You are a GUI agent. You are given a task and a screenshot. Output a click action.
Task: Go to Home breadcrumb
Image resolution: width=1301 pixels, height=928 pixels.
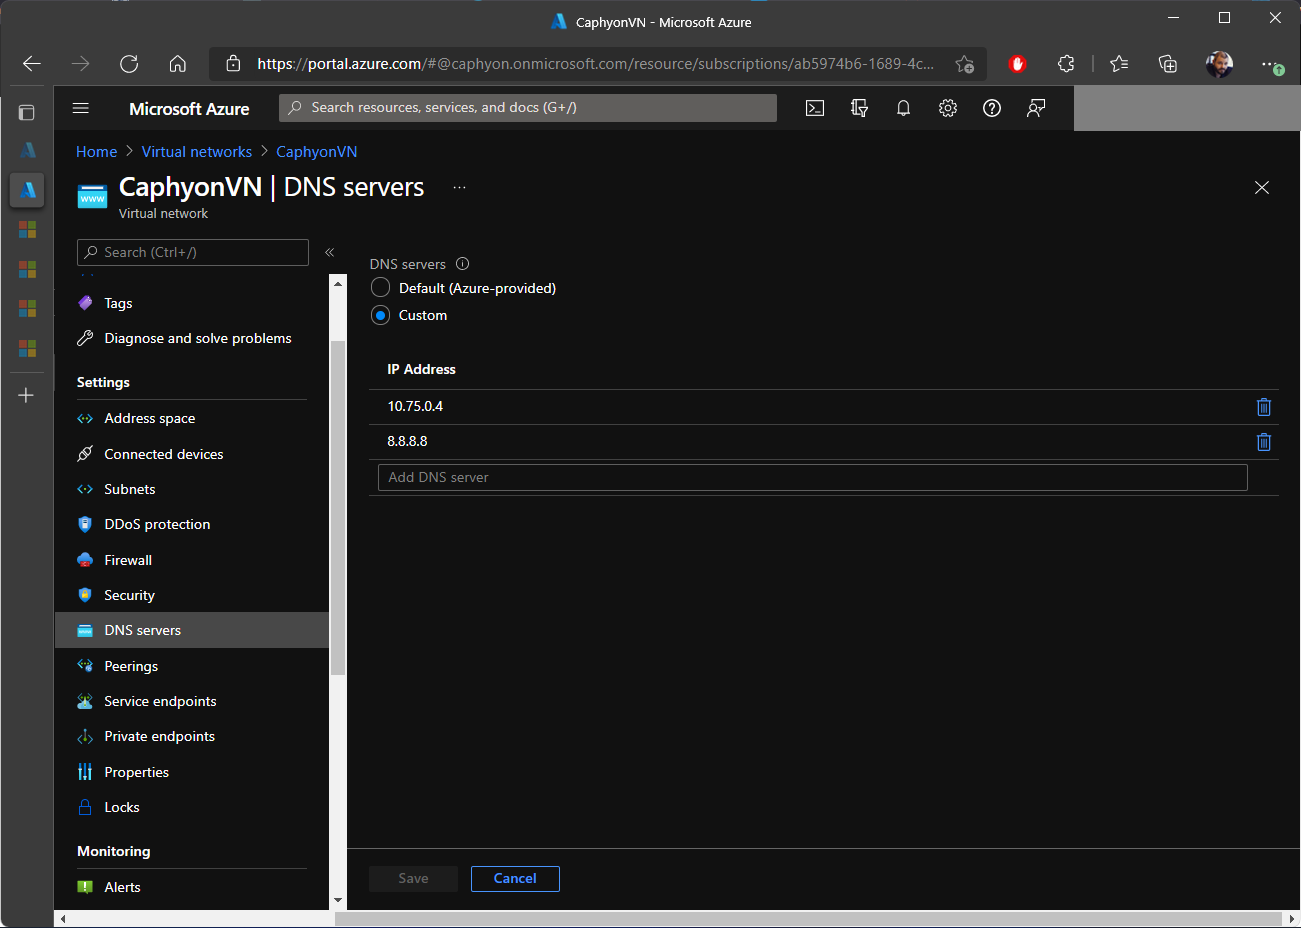[96, 152]
